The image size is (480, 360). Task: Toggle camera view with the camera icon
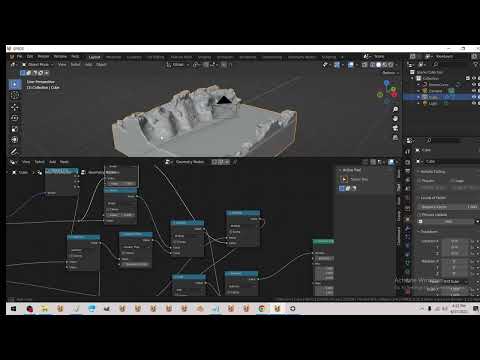click(395, 128)
